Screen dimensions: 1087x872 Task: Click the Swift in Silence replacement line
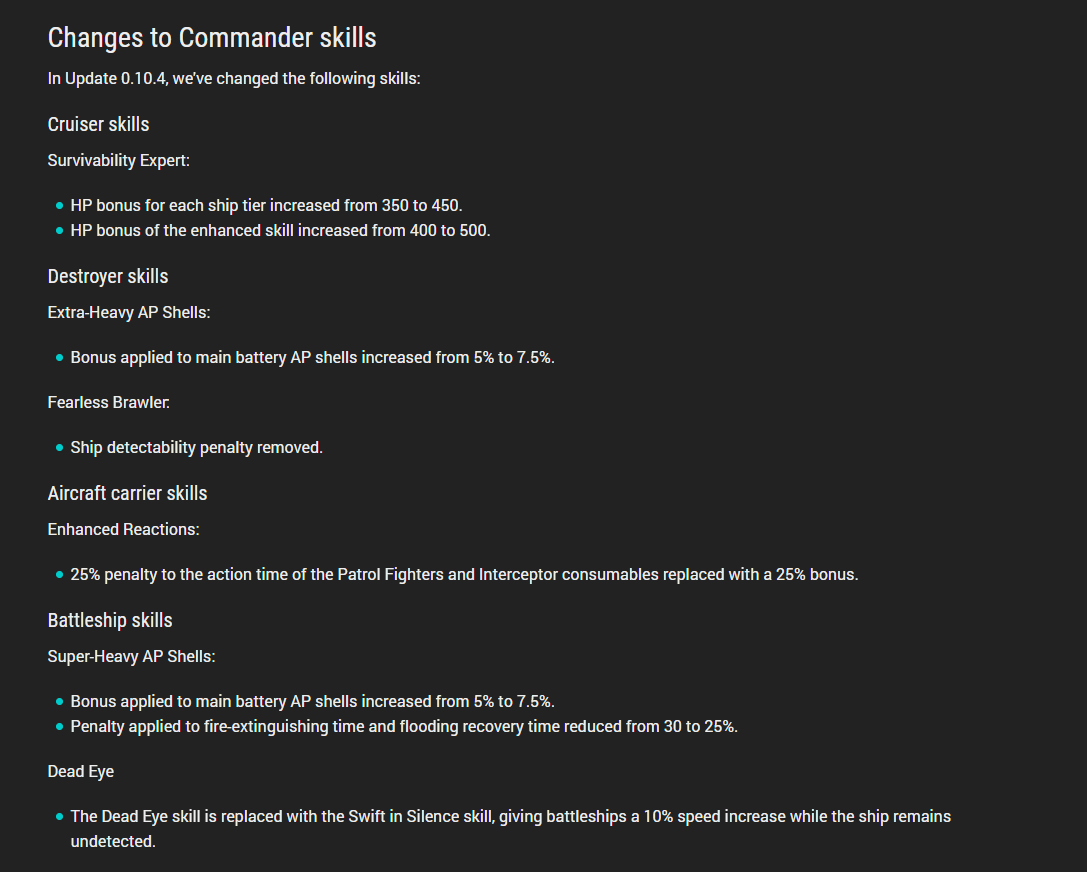510,816
